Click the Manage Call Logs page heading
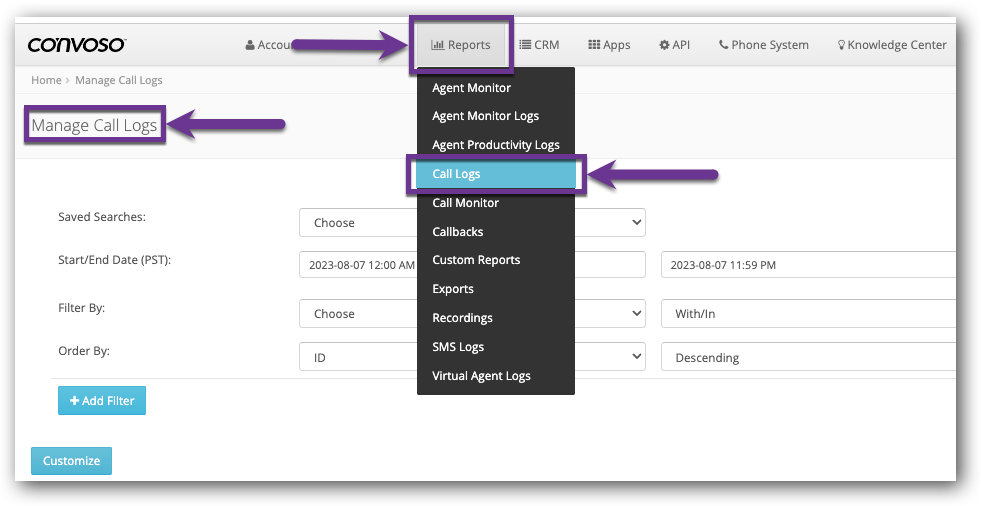This screenshot has height=506, width=981. [94, 125]
